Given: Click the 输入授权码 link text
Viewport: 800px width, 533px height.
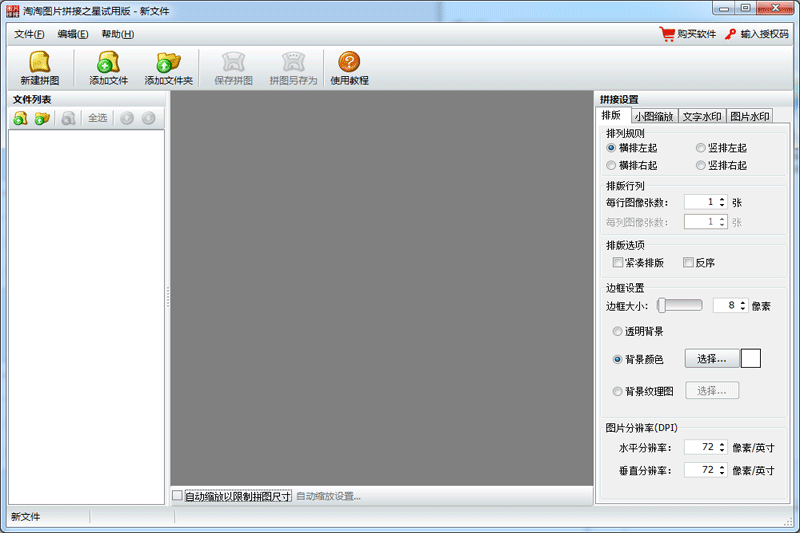Looking at the screenshot, I should click(x=764, y=34).
